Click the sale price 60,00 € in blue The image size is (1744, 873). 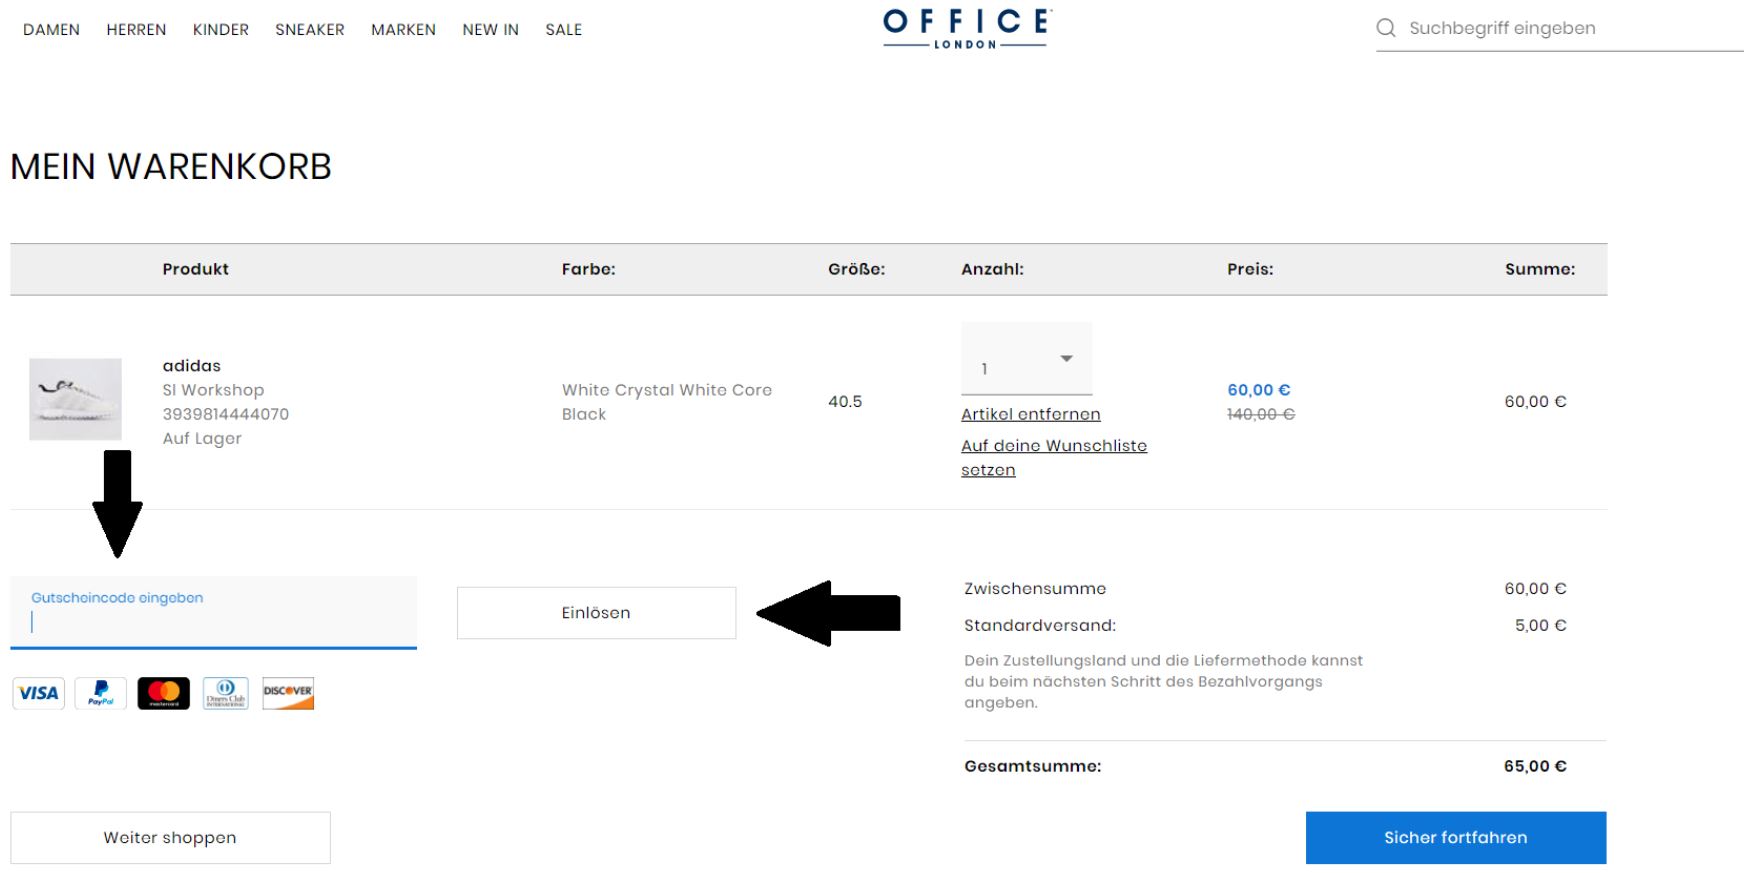pos(1259,390)
